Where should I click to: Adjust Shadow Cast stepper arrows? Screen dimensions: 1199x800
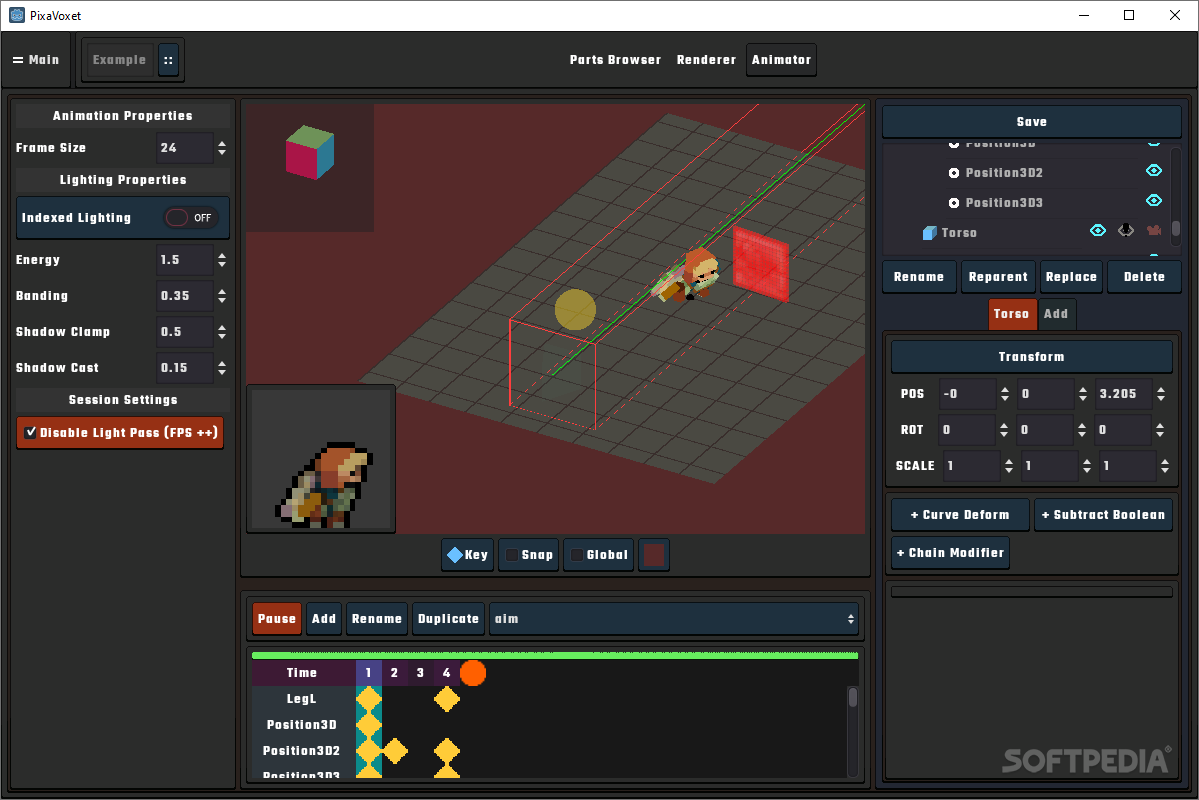222,368
